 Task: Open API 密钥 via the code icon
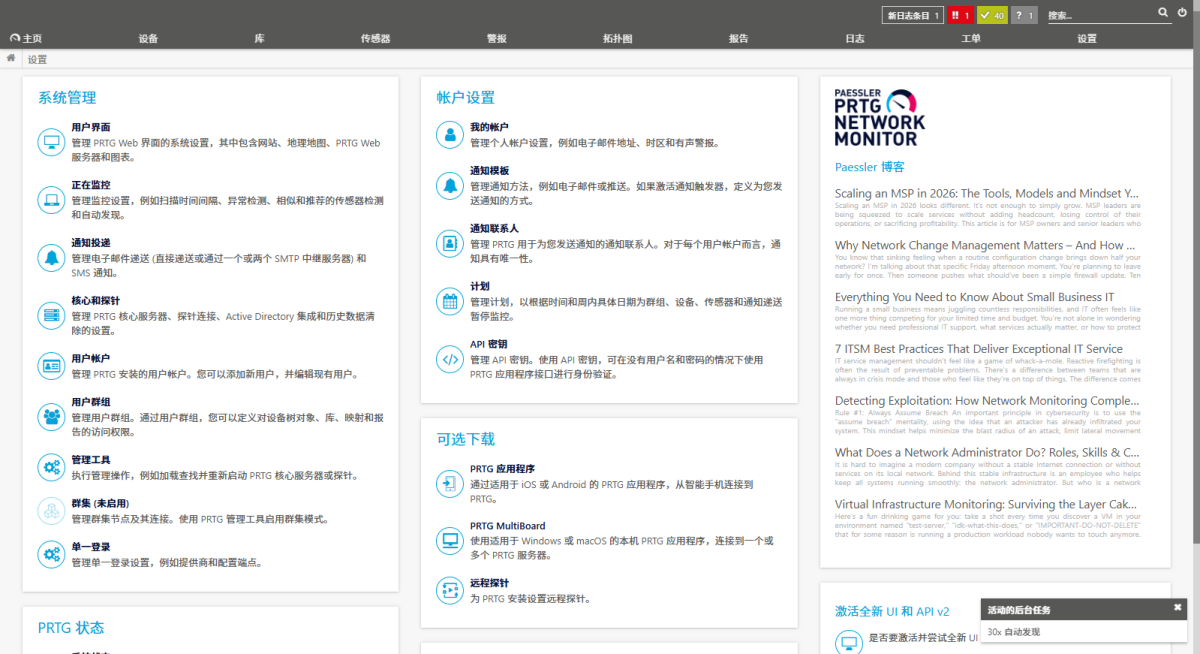click(448, 360)
